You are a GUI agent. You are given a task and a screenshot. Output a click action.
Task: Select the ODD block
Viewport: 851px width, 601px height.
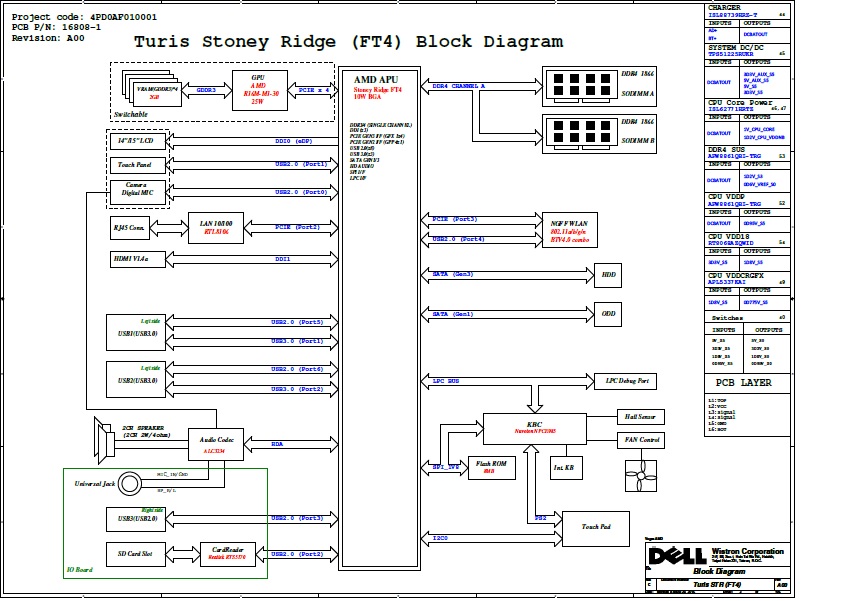608,314
